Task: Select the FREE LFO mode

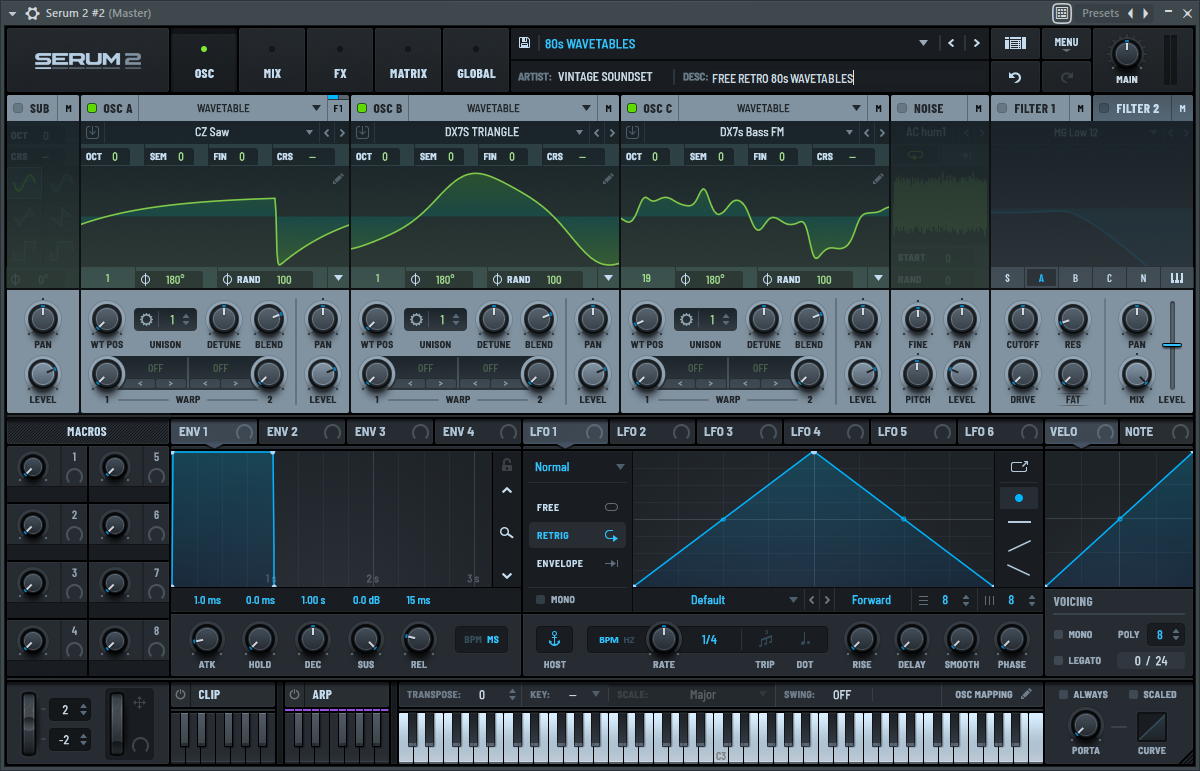Action: pyautogui.click(x=577, y=507)
